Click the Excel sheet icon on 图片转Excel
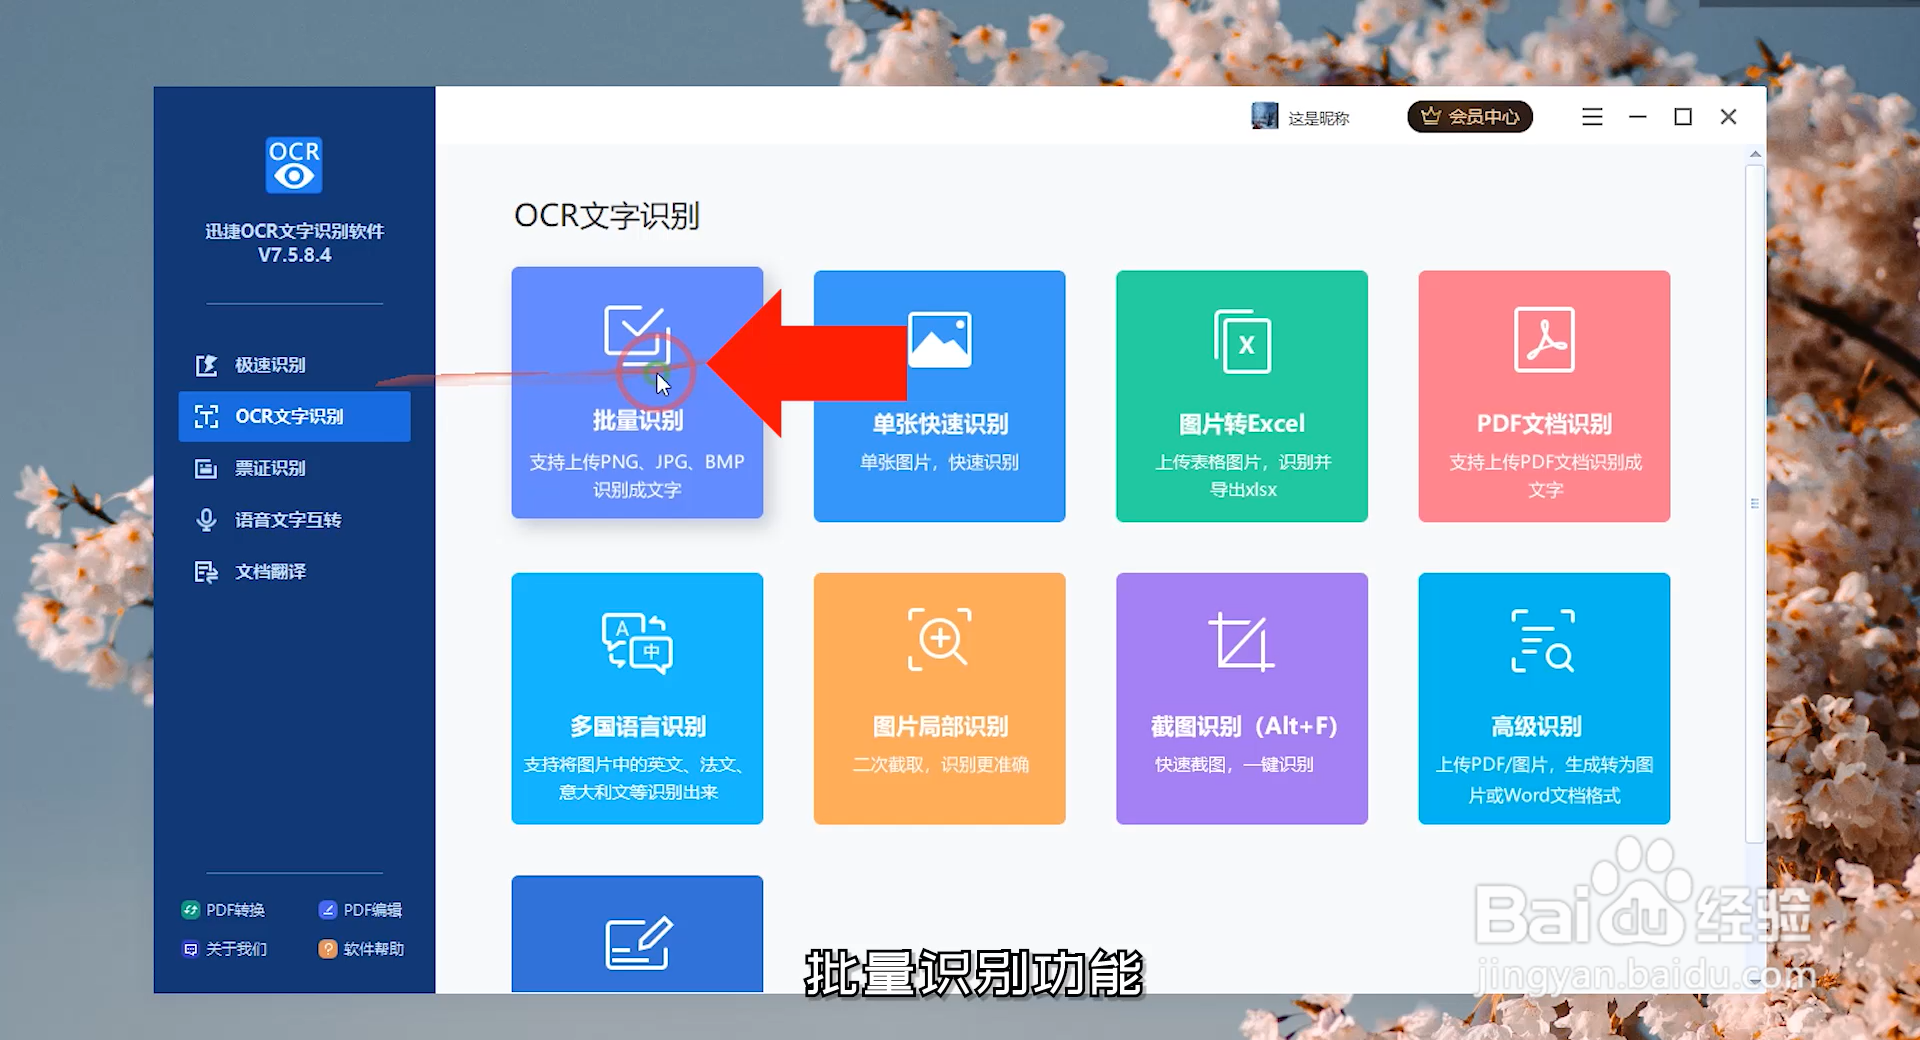Screen dimensions: 1920x1040 tap(1242, 341)
